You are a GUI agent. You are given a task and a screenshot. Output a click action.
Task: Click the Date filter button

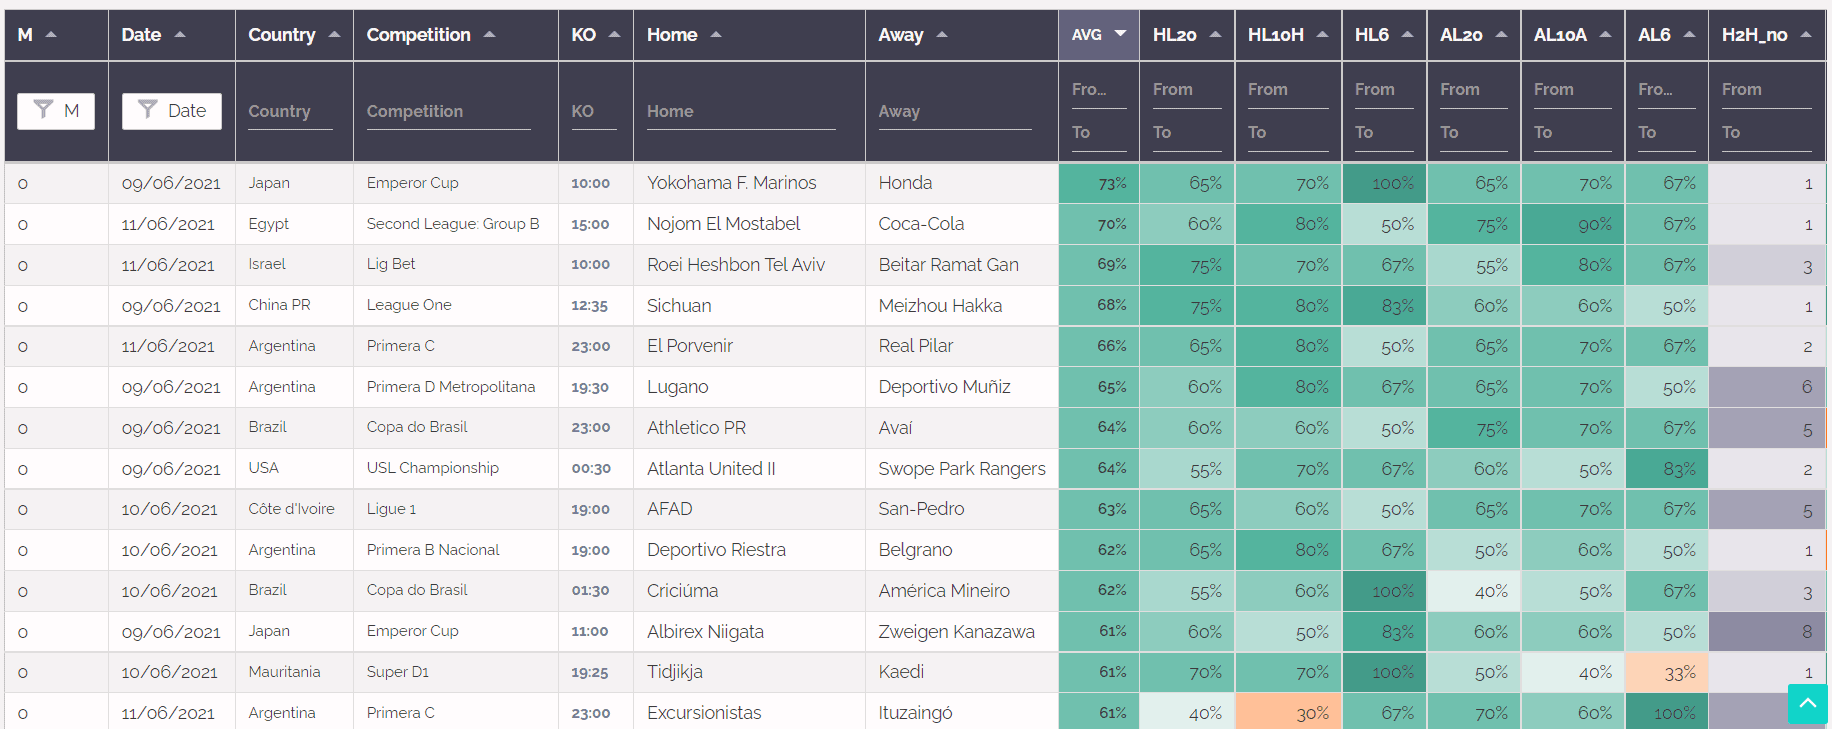171,111
